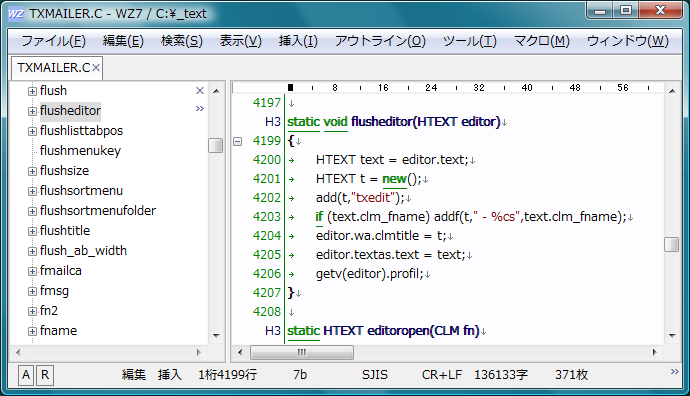Select flushsortmenu in the outline tree
This screenshot has height=396, width=690.
pos(81,191)
